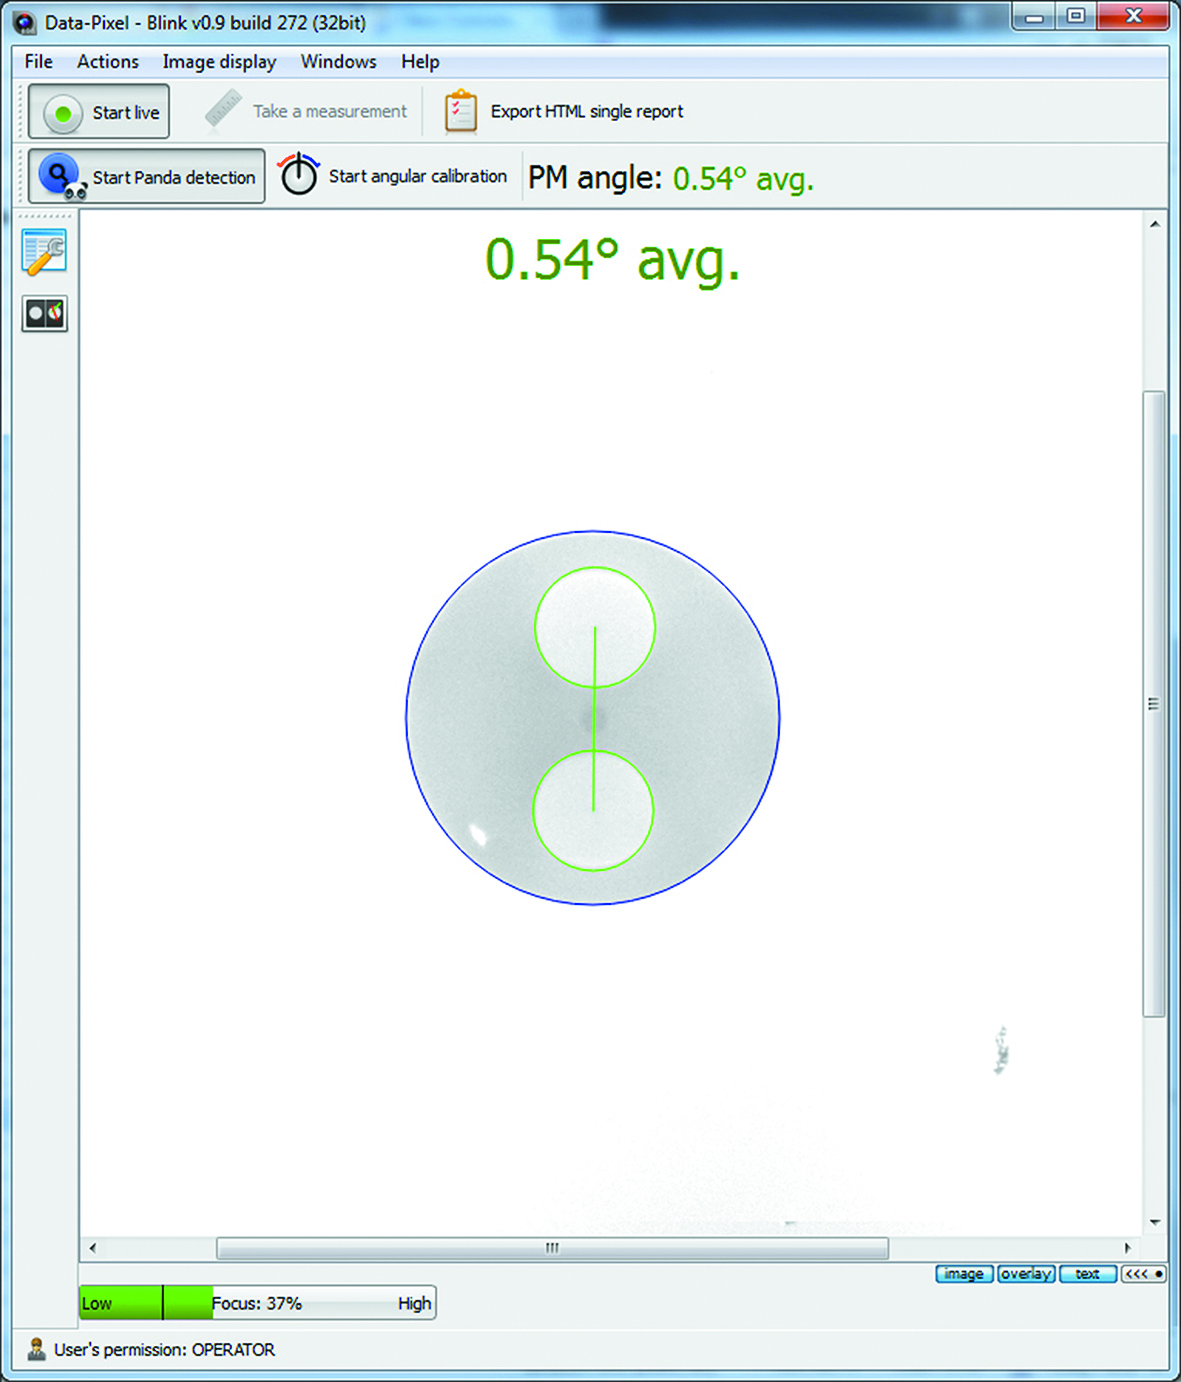Click the Take a measurement ruler icon
1181x1382 pixels.
pos(223,110)
